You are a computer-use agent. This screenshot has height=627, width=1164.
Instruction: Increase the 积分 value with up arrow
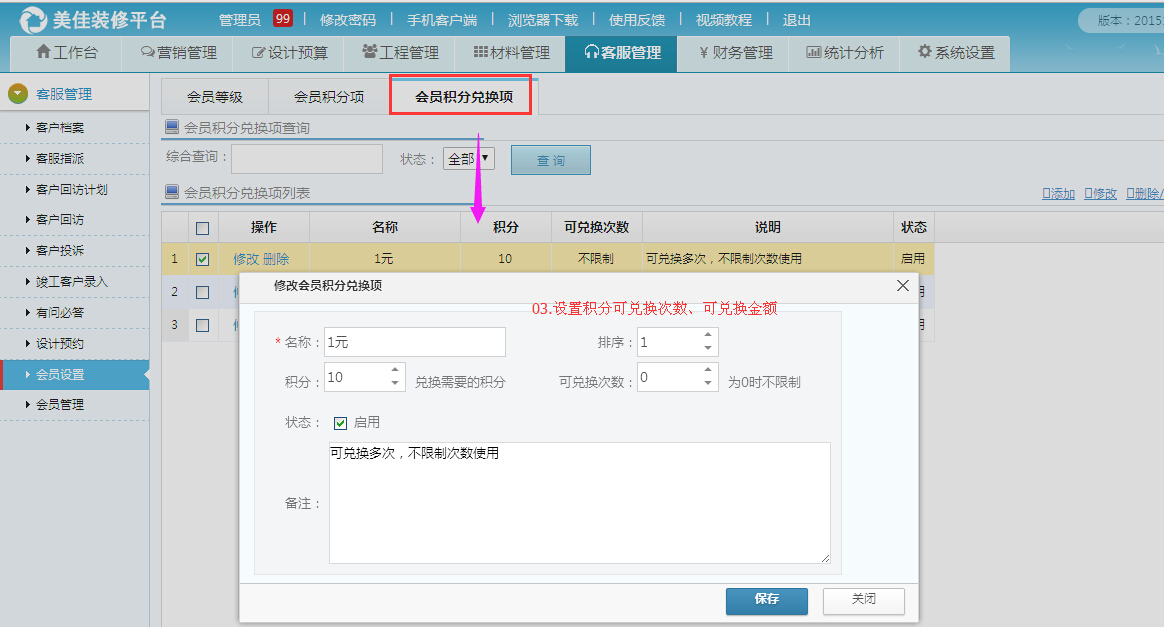[x=395, y=371]
